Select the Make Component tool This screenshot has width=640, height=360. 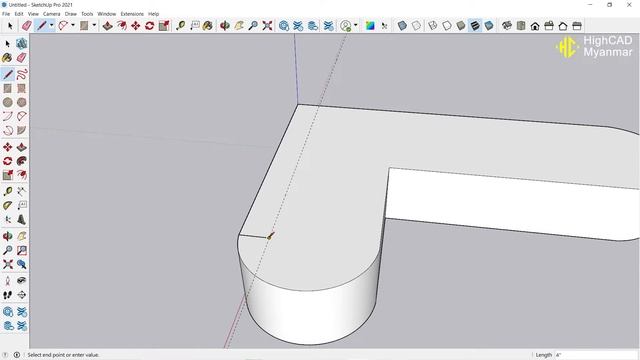click(22, 44)
